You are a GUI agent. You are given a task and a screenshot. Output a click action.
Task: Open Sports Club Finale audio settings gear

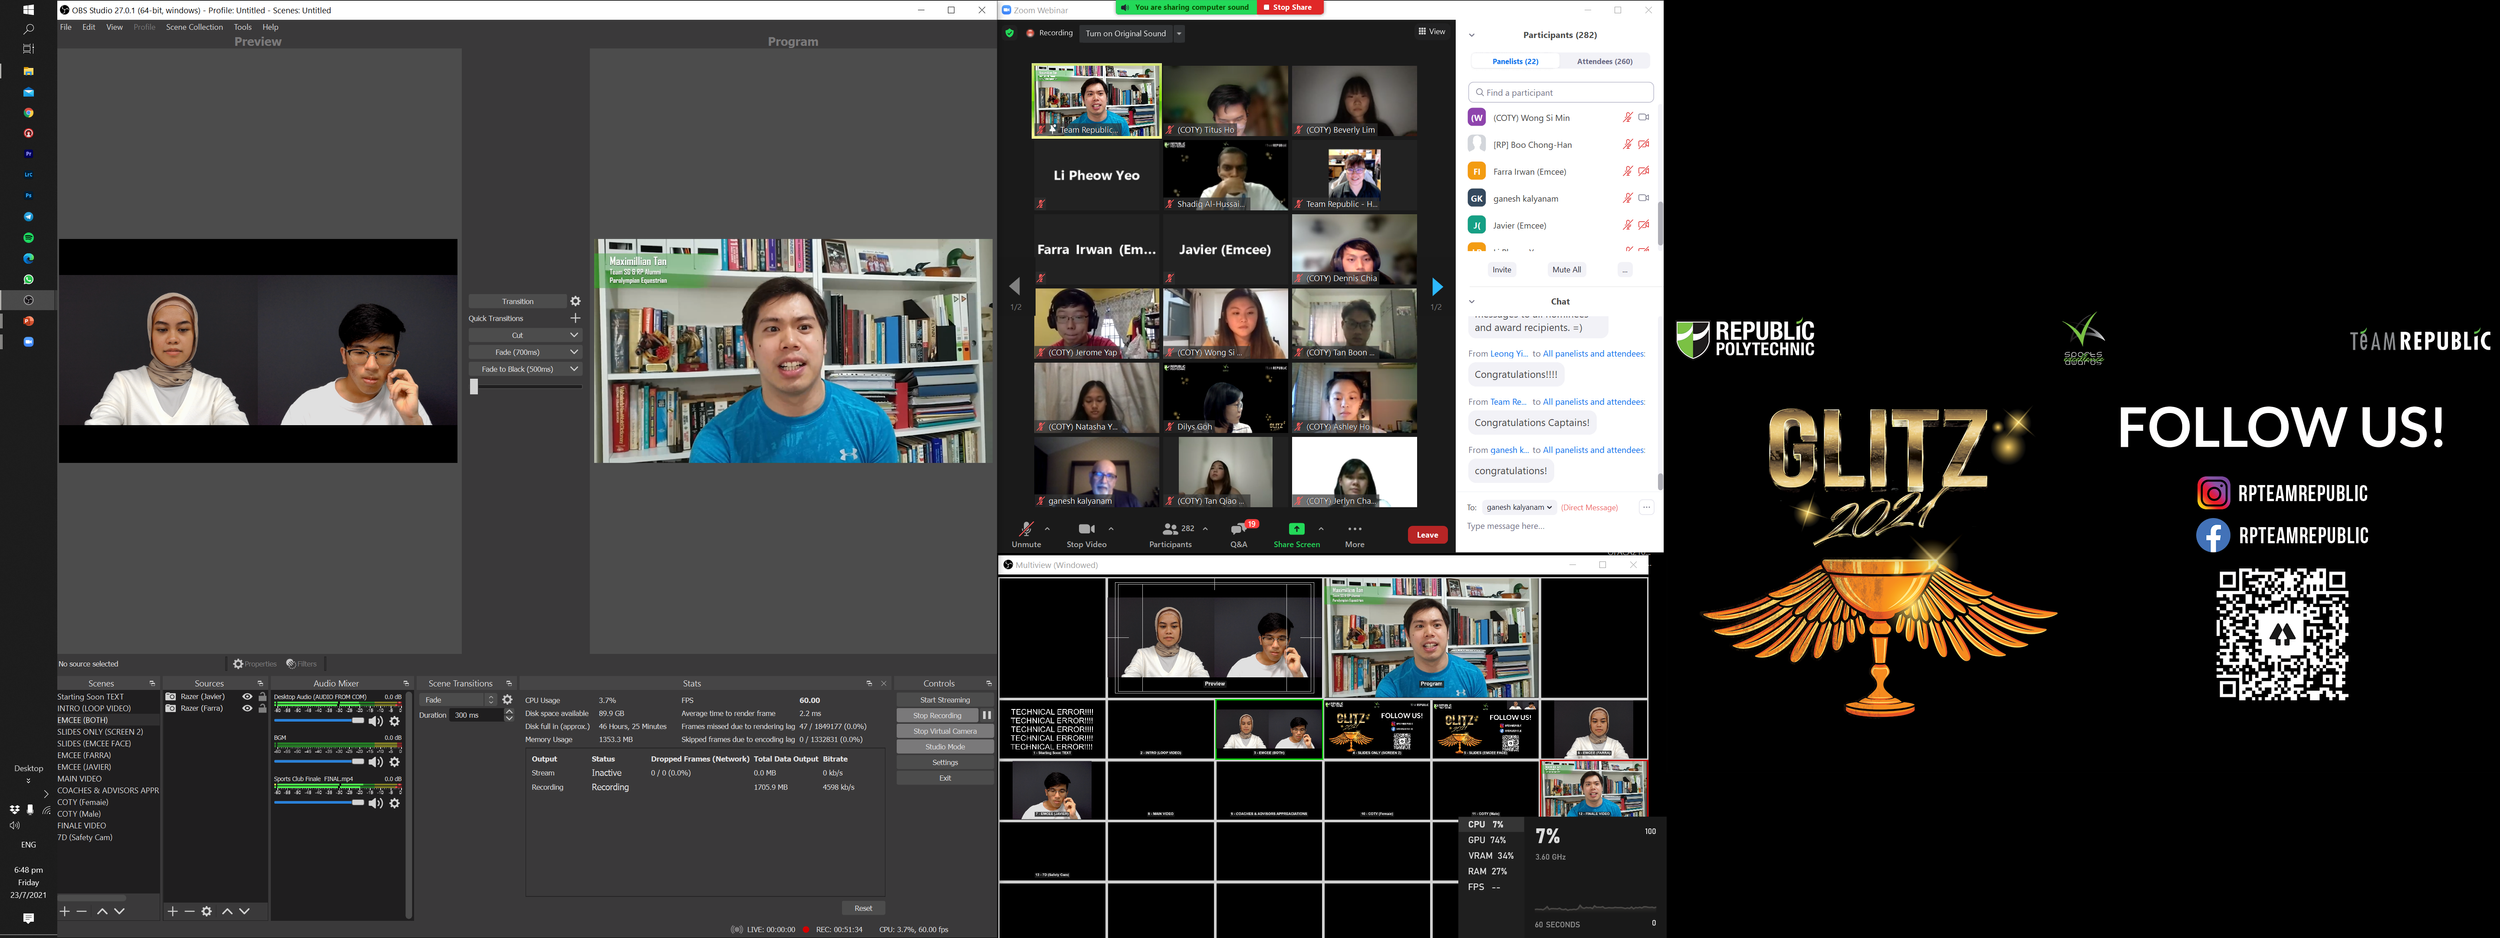(x=395, y=803)
